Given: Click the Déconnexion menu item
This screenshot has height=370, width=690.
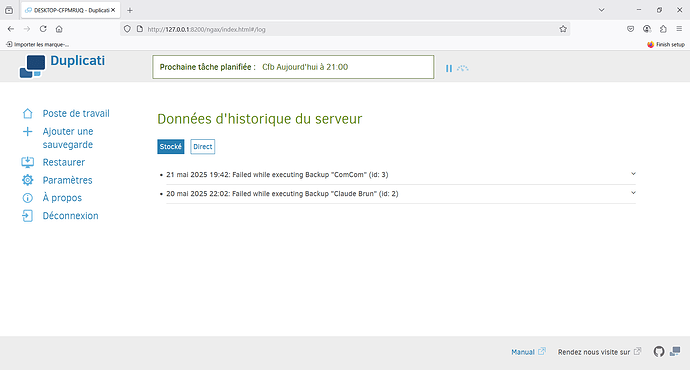Looking at the screenshot, I should (70, 216).
